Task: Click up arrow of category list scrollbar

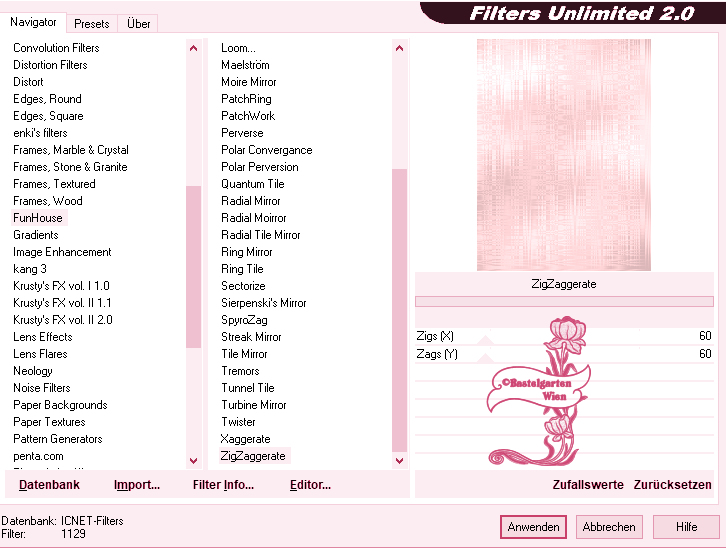Action: [x=194, y=48]
